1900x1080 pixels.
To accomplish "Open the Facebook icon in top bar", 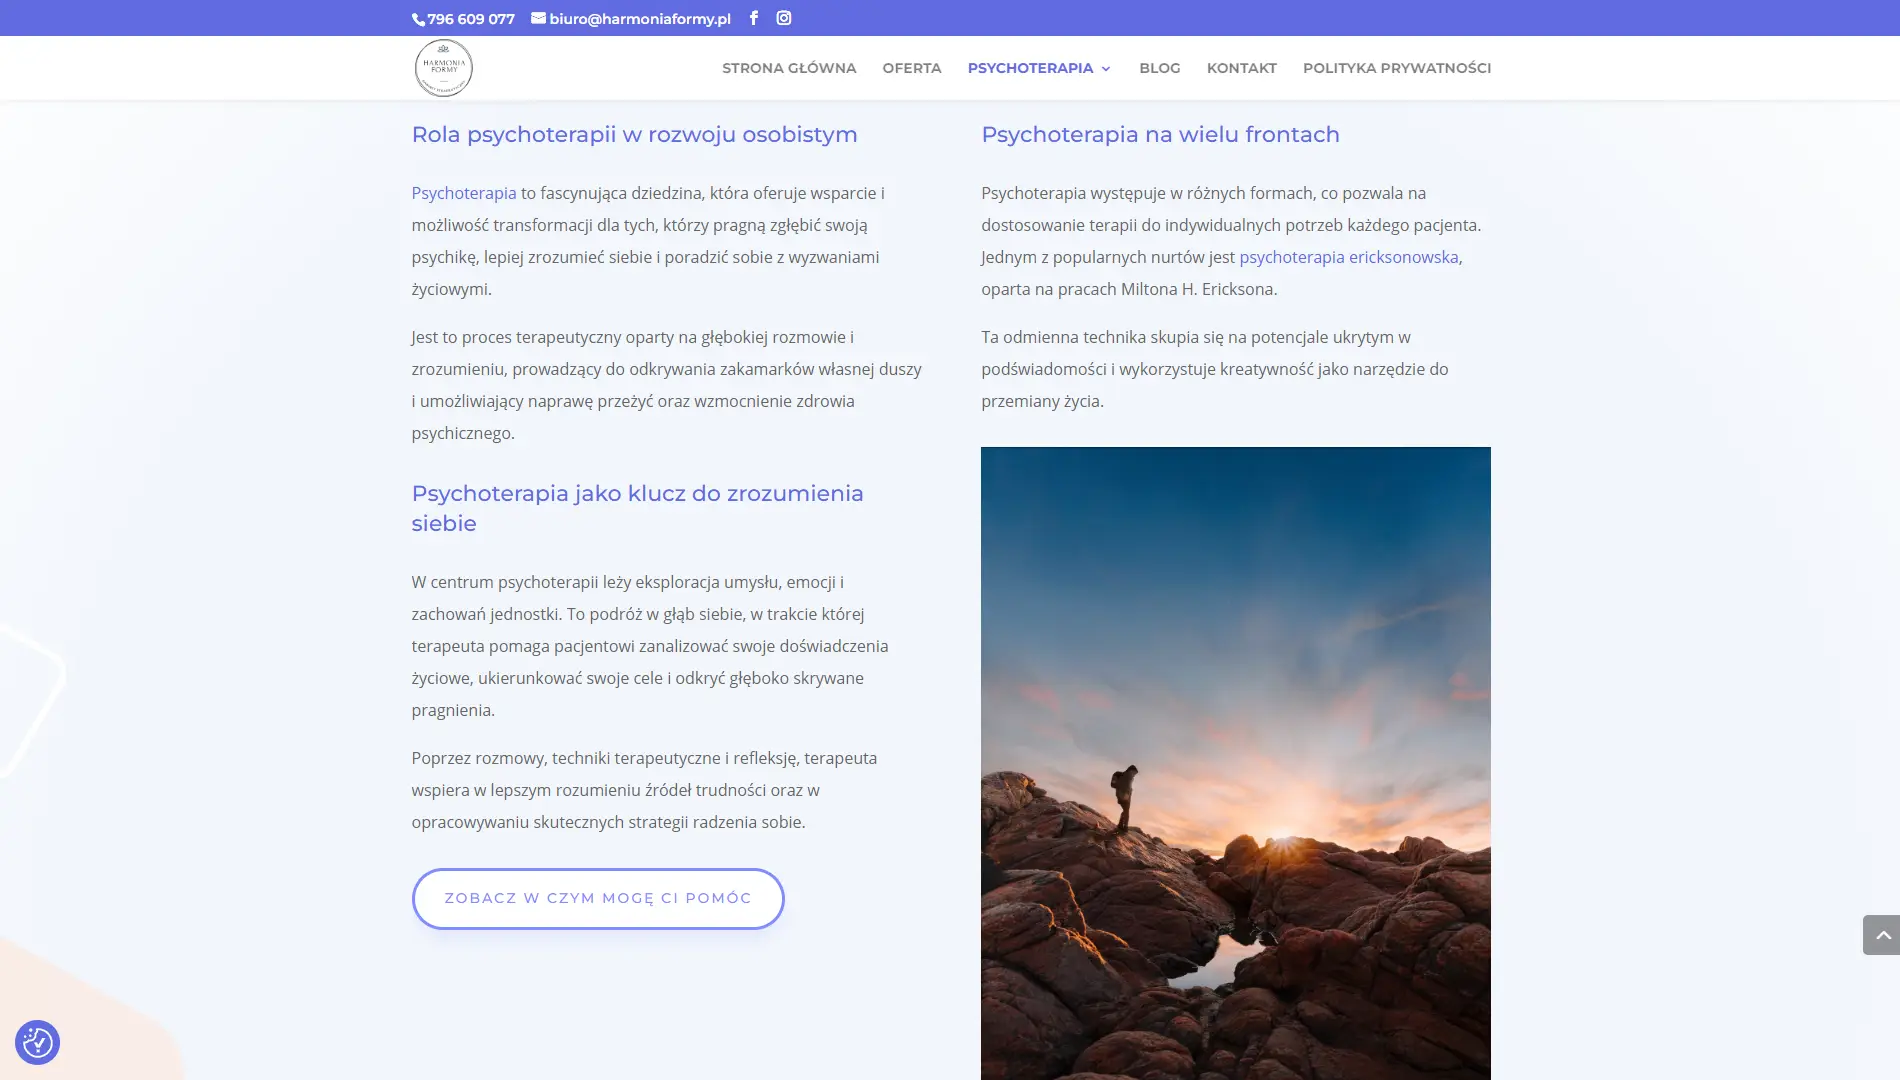I will click(754, 18).
